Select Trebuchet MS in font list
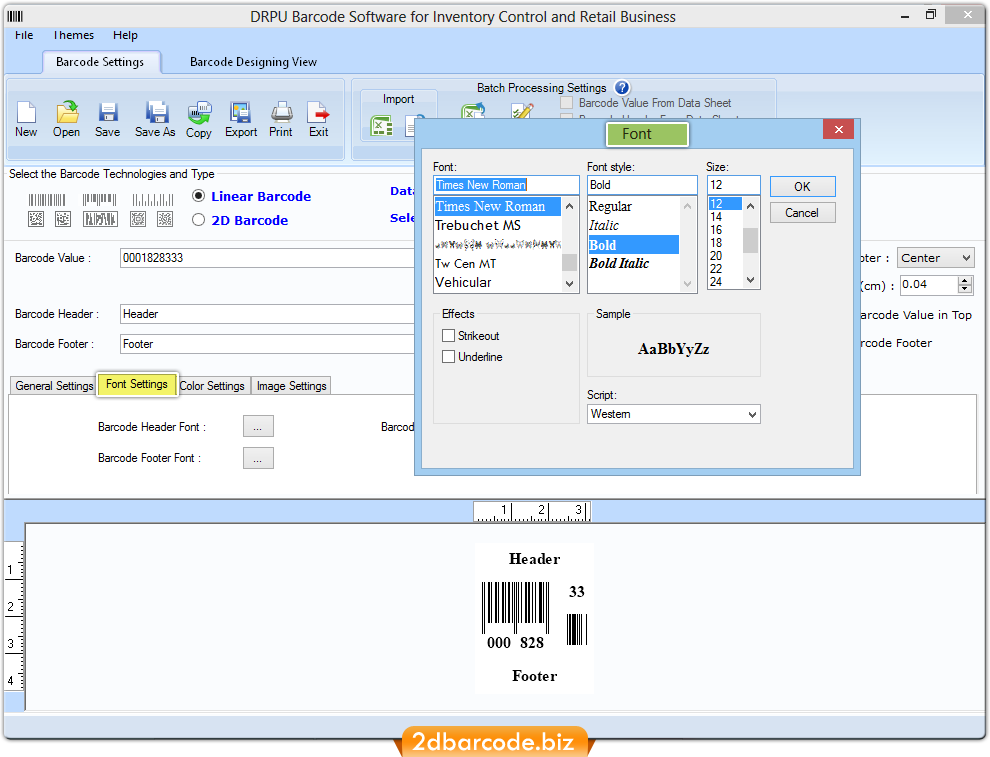This screenshot has height=757, width=990. (x=498, y=225)
